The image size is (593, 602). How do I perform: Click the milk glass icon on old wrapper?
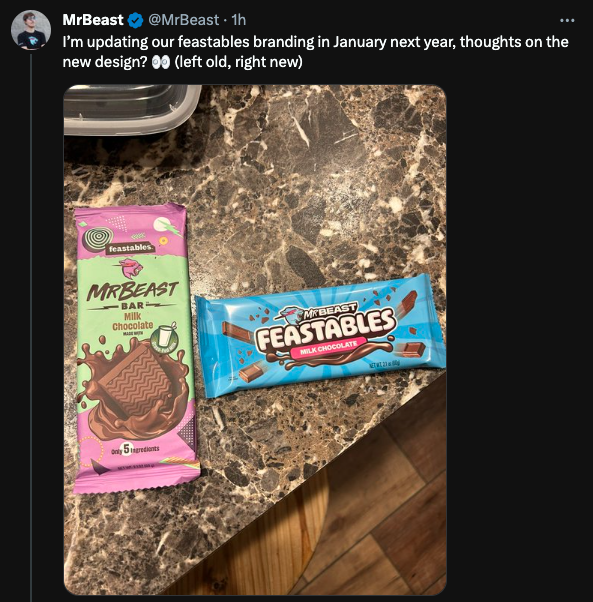click(164, 339)
